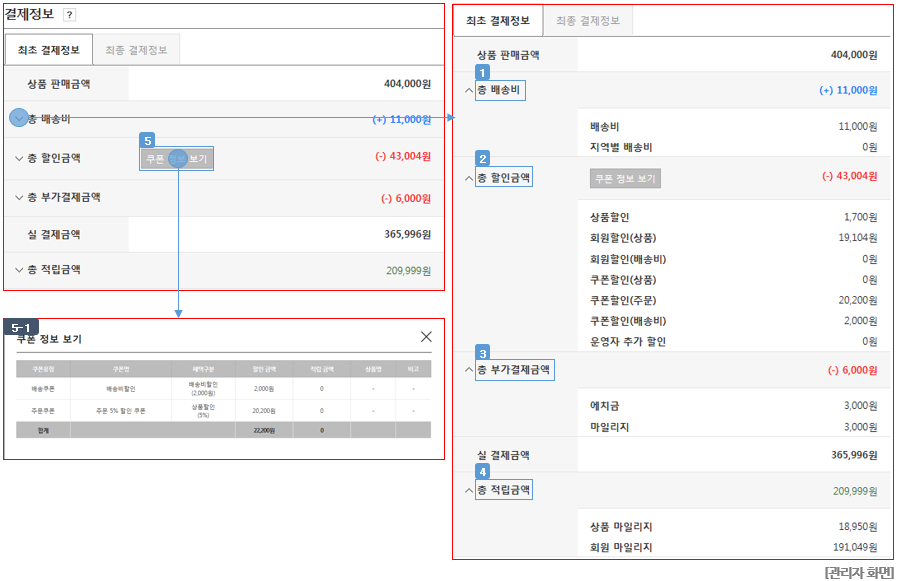Click the 19,104원 value
898x581 pixels.
coord(858,238)
